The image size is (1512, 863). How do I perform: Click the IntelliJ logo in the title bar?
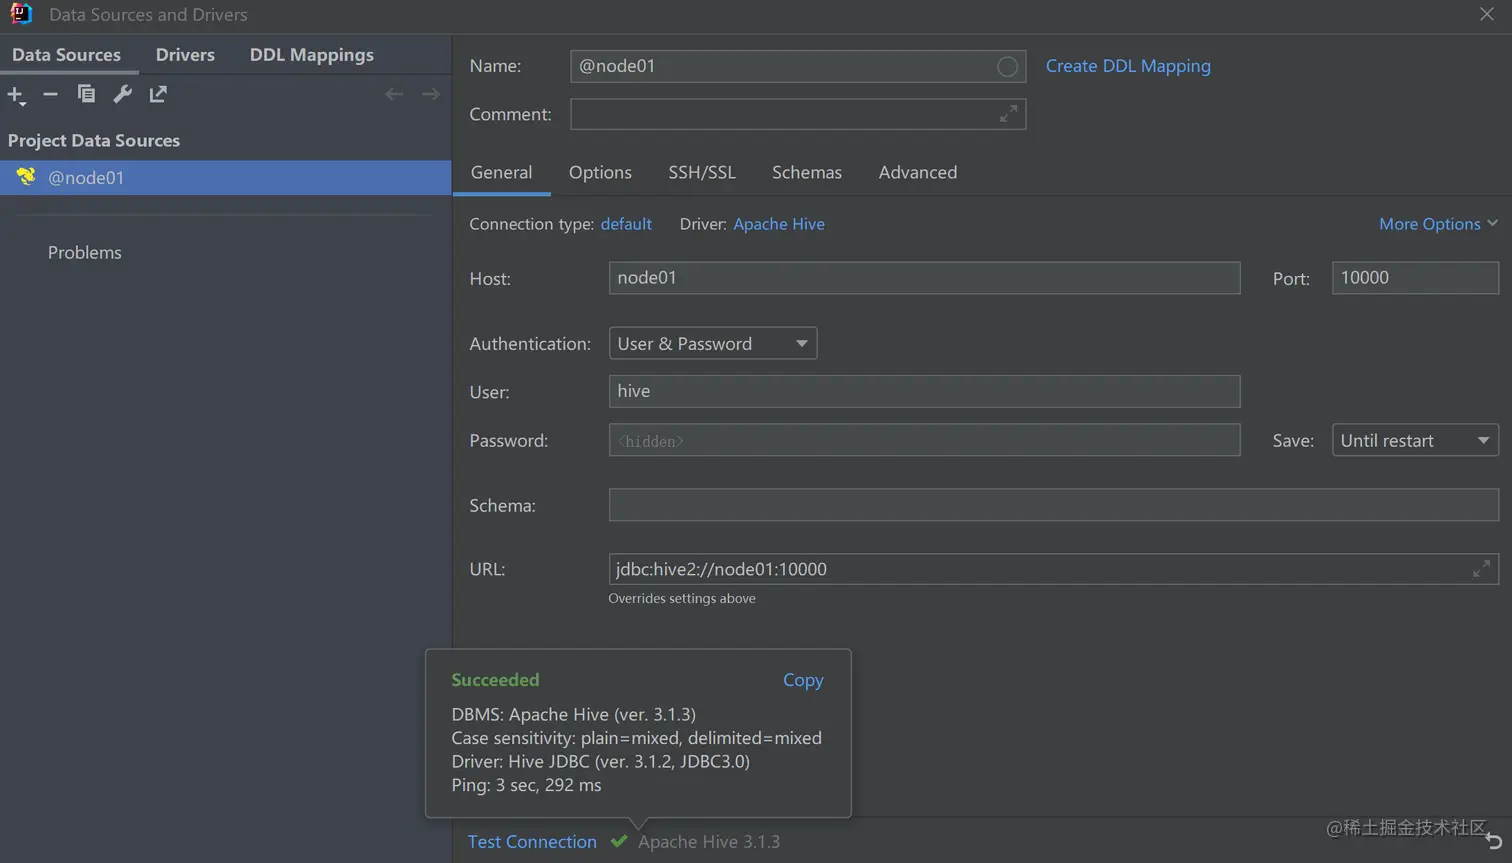20,14
